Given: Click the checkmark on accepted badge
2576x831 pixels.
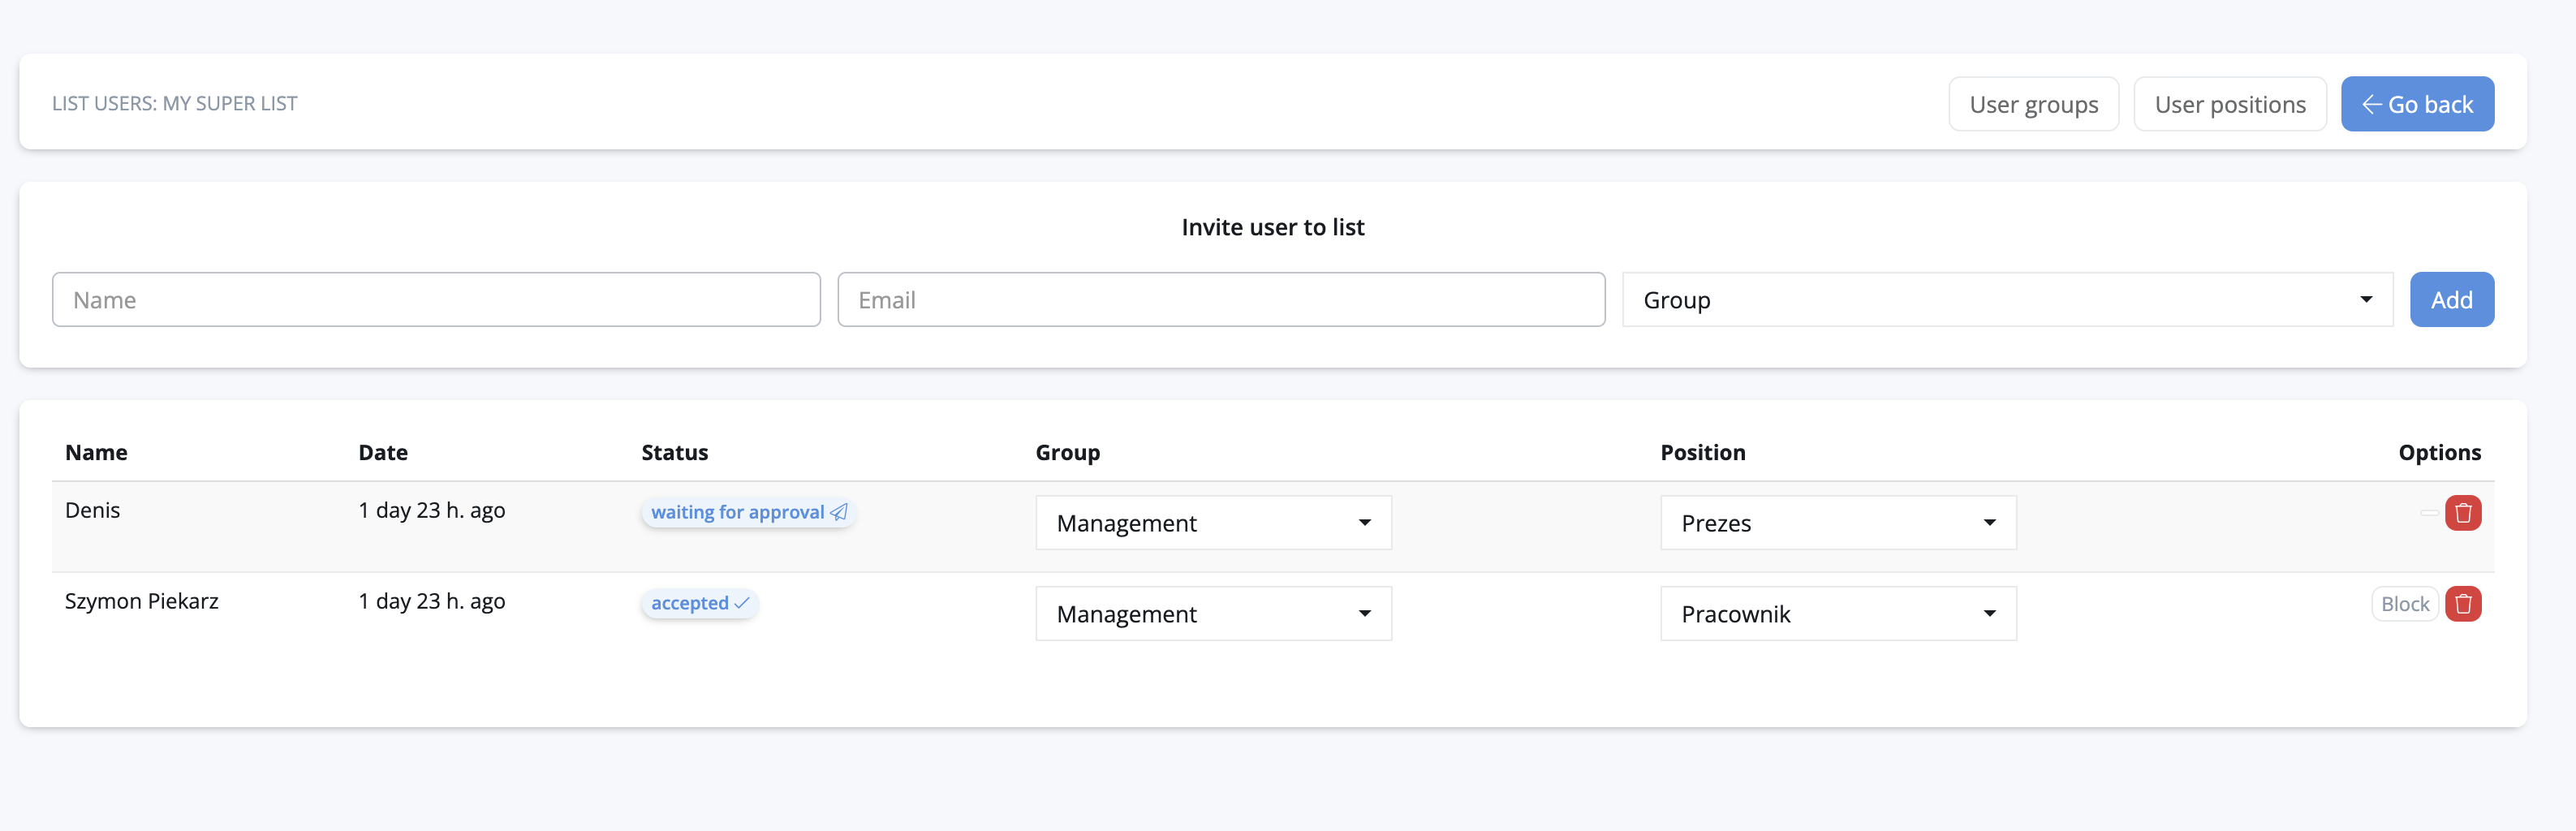Looking at the screenshot, I should click(x=742, y=603).
